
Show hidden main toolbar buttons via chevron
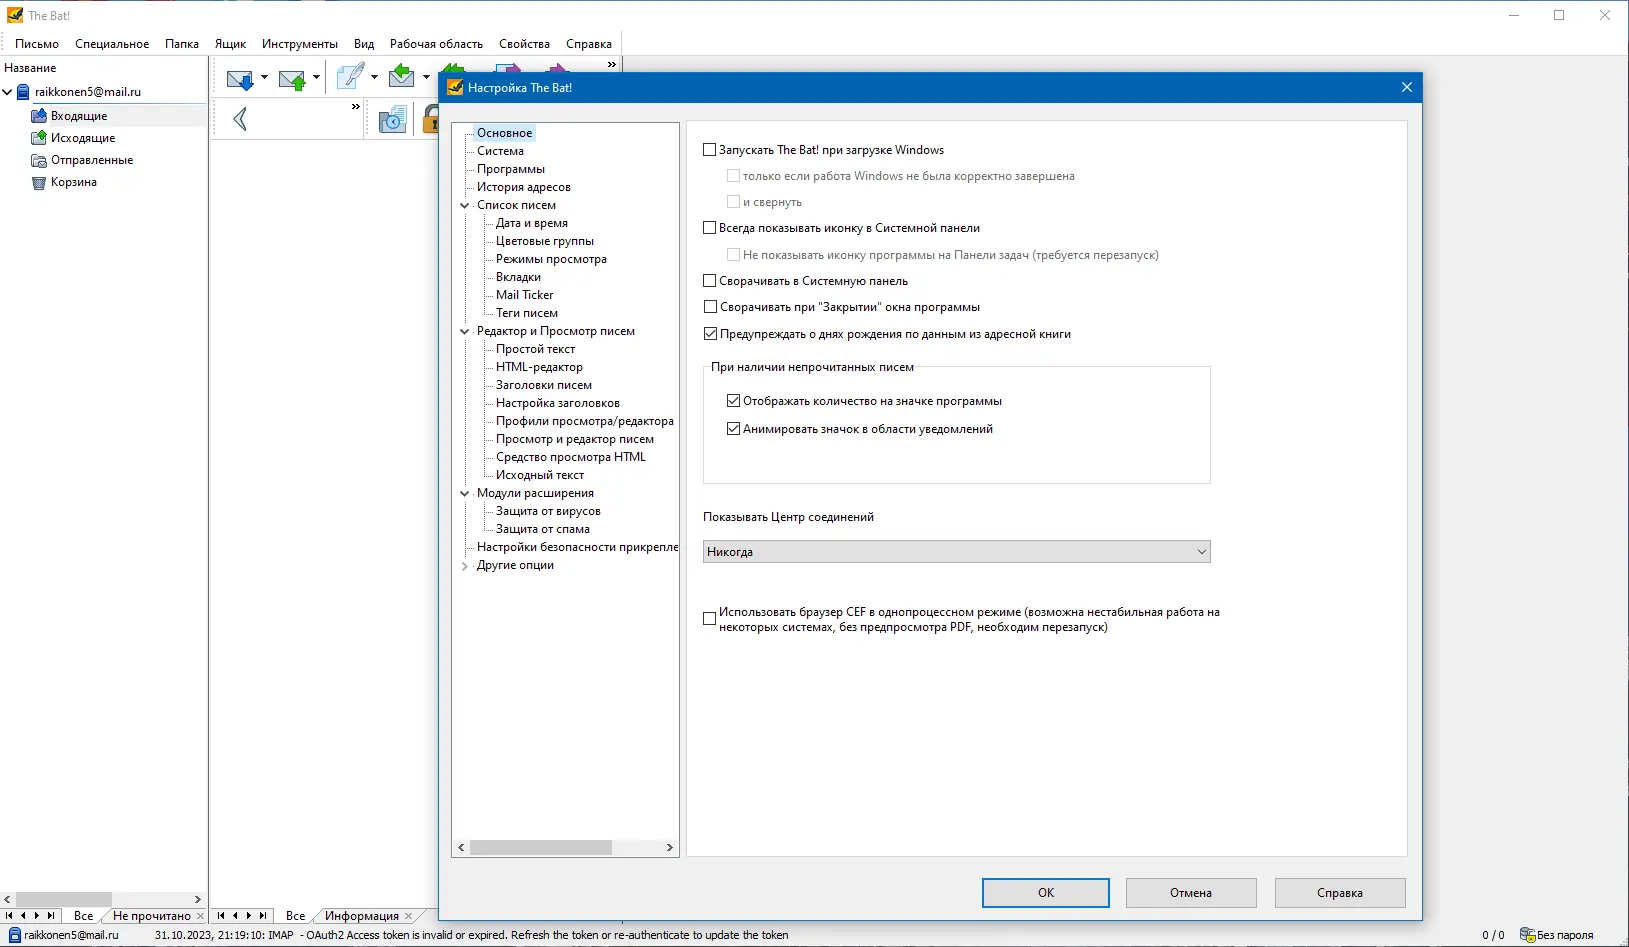click(x=612, y=65)
